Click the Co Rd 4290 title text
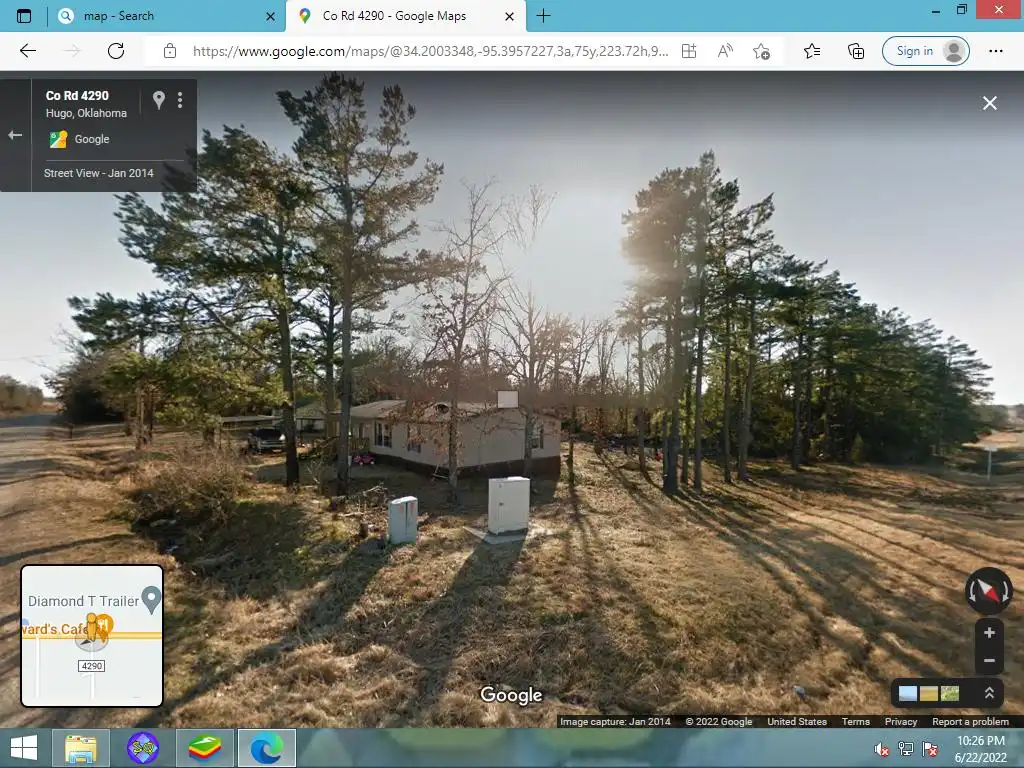 tap(77, 95)
